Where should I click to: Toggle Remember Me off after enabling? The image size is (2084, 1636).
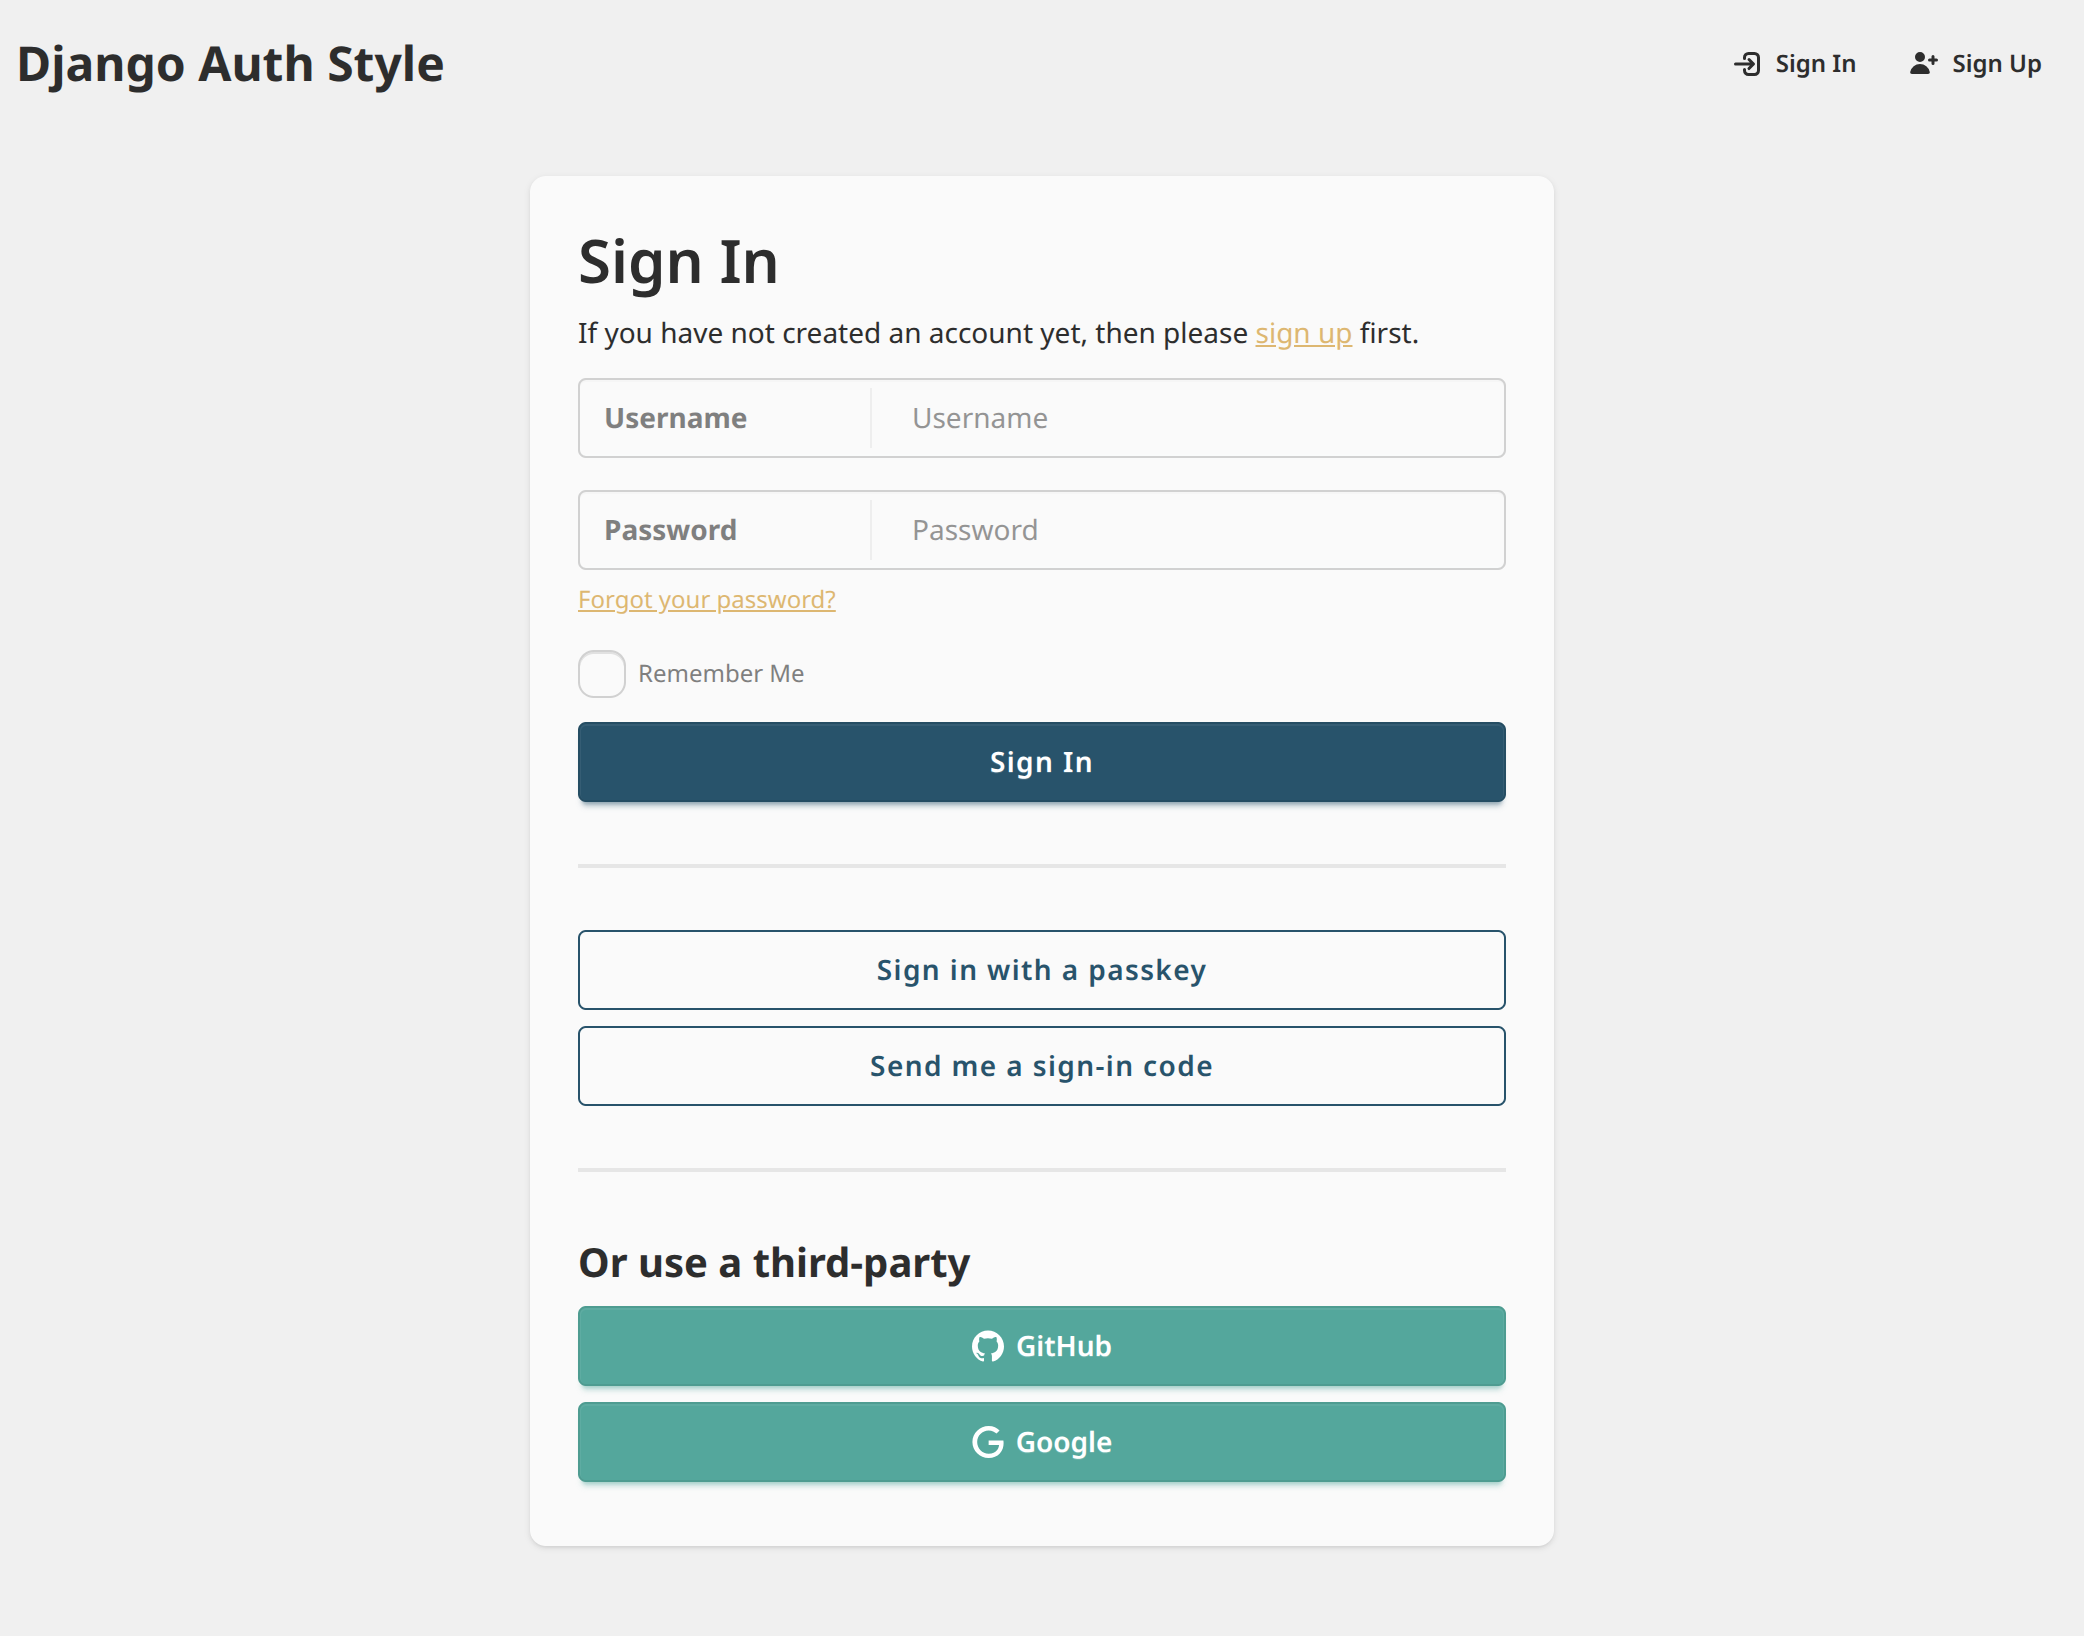[601, 674]
